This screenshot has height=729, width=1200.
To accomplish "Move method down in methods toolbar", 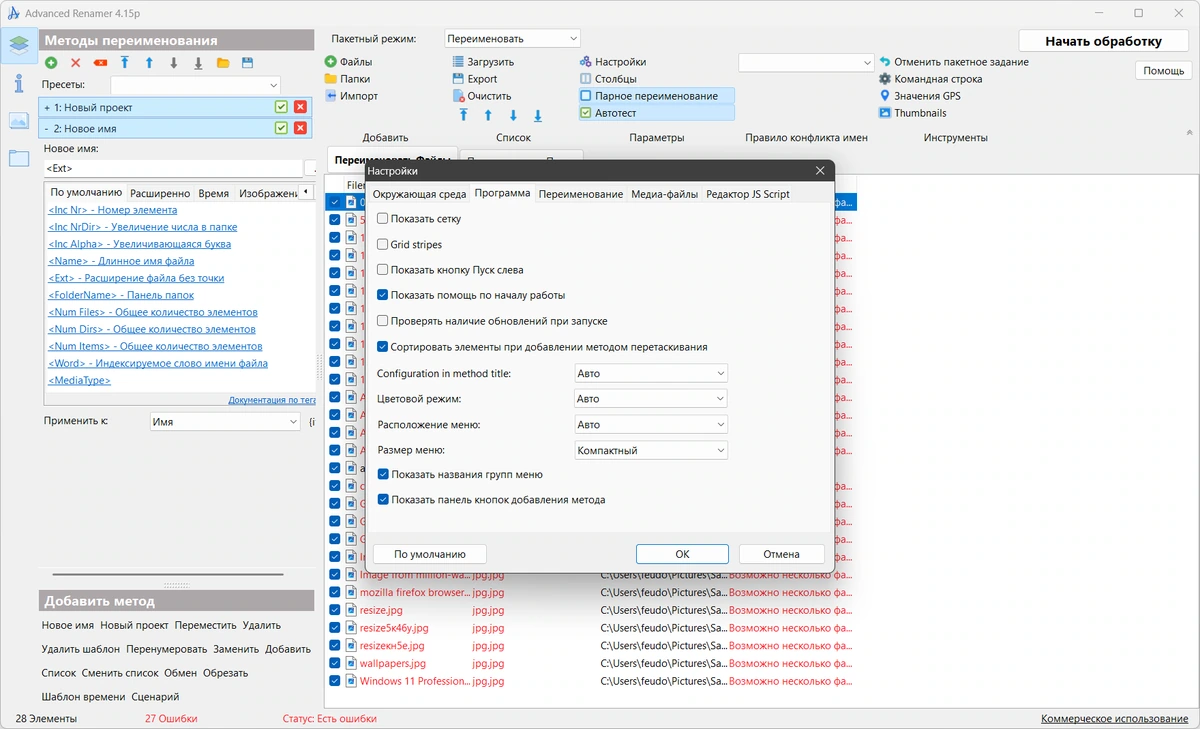I will click(174, 63).
